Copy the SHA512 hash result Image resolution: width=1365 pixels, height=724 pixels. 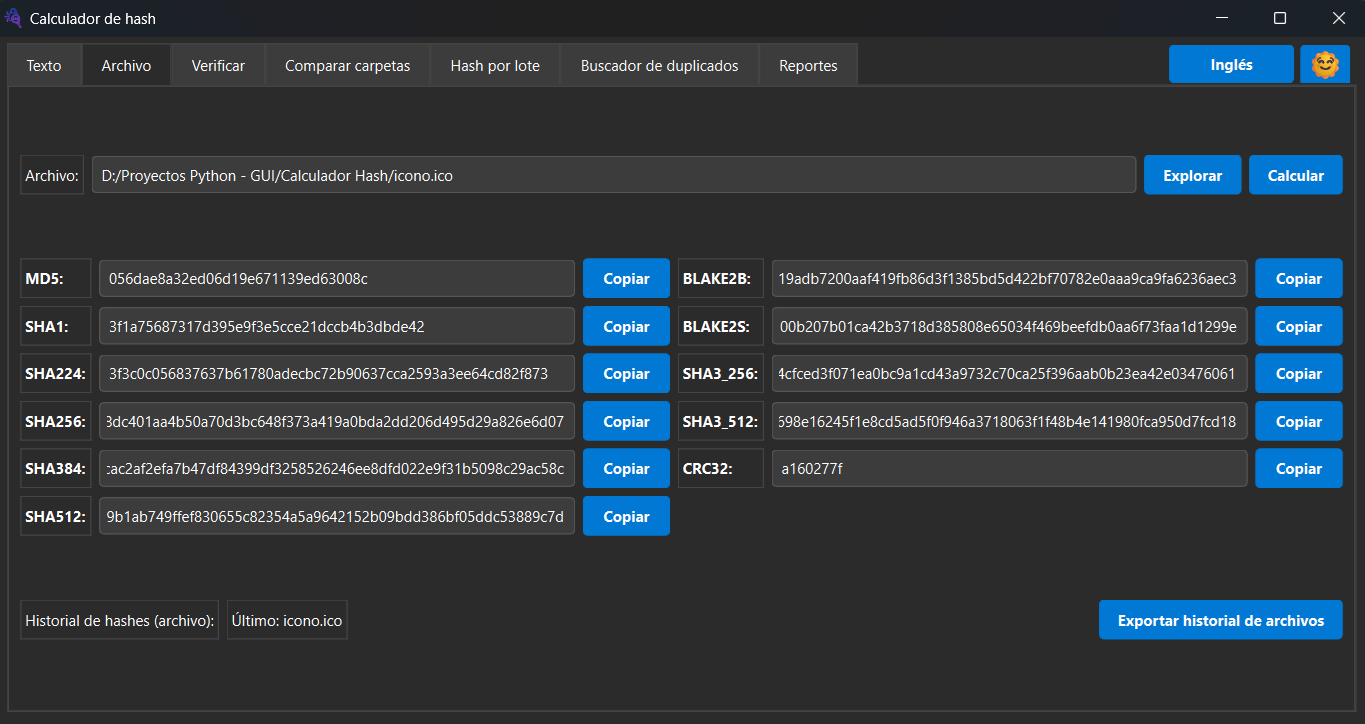pos(626,517)
